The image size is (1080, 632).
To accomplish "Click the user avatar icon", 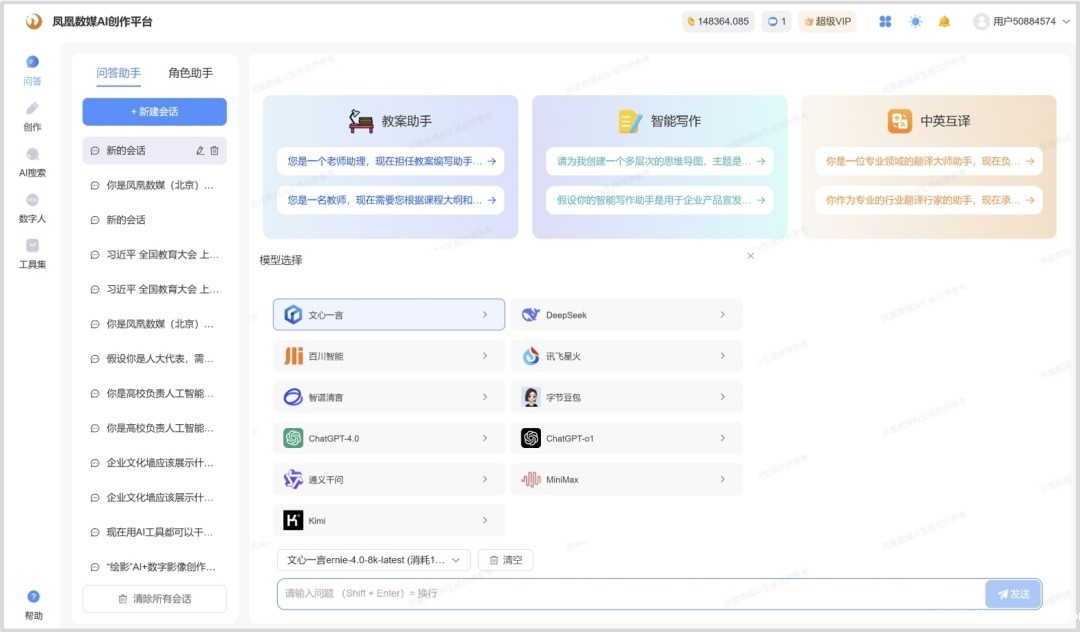I will click(x=981, y=21).
